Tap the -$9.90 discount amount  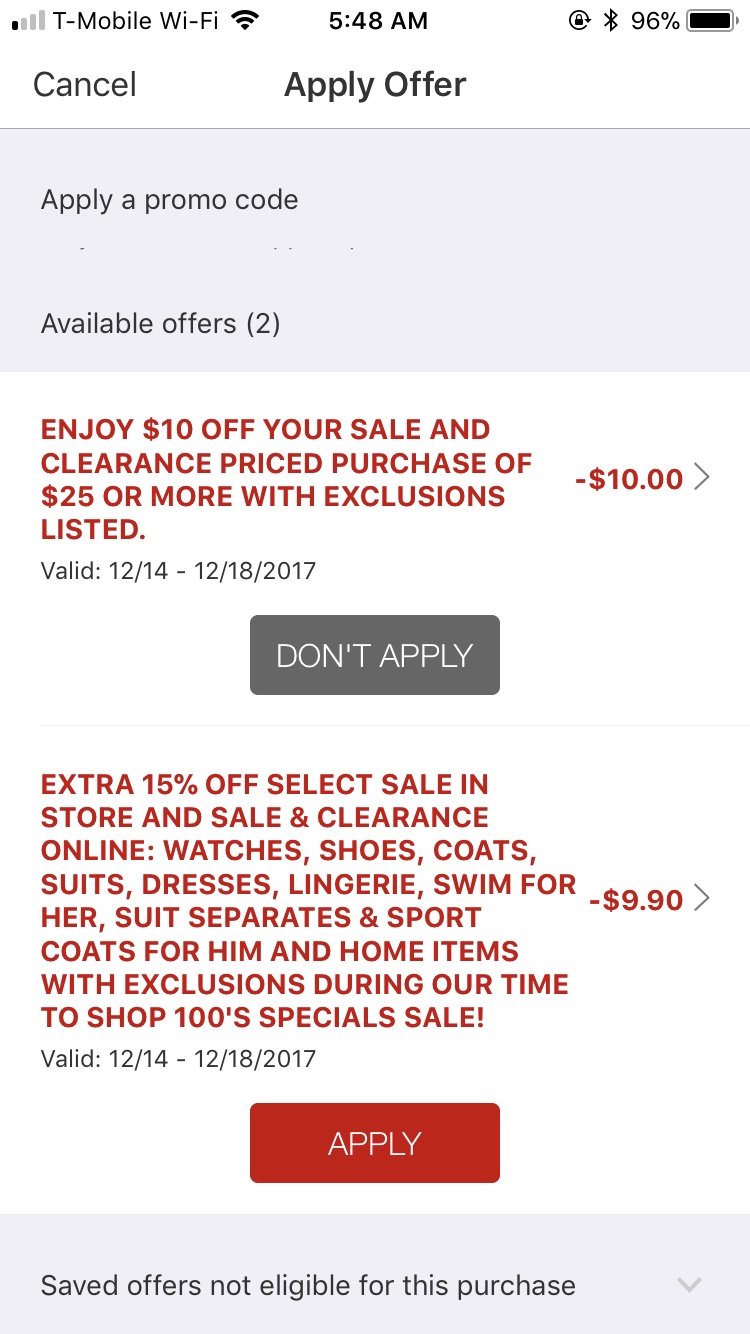click(x=636, y=900)
